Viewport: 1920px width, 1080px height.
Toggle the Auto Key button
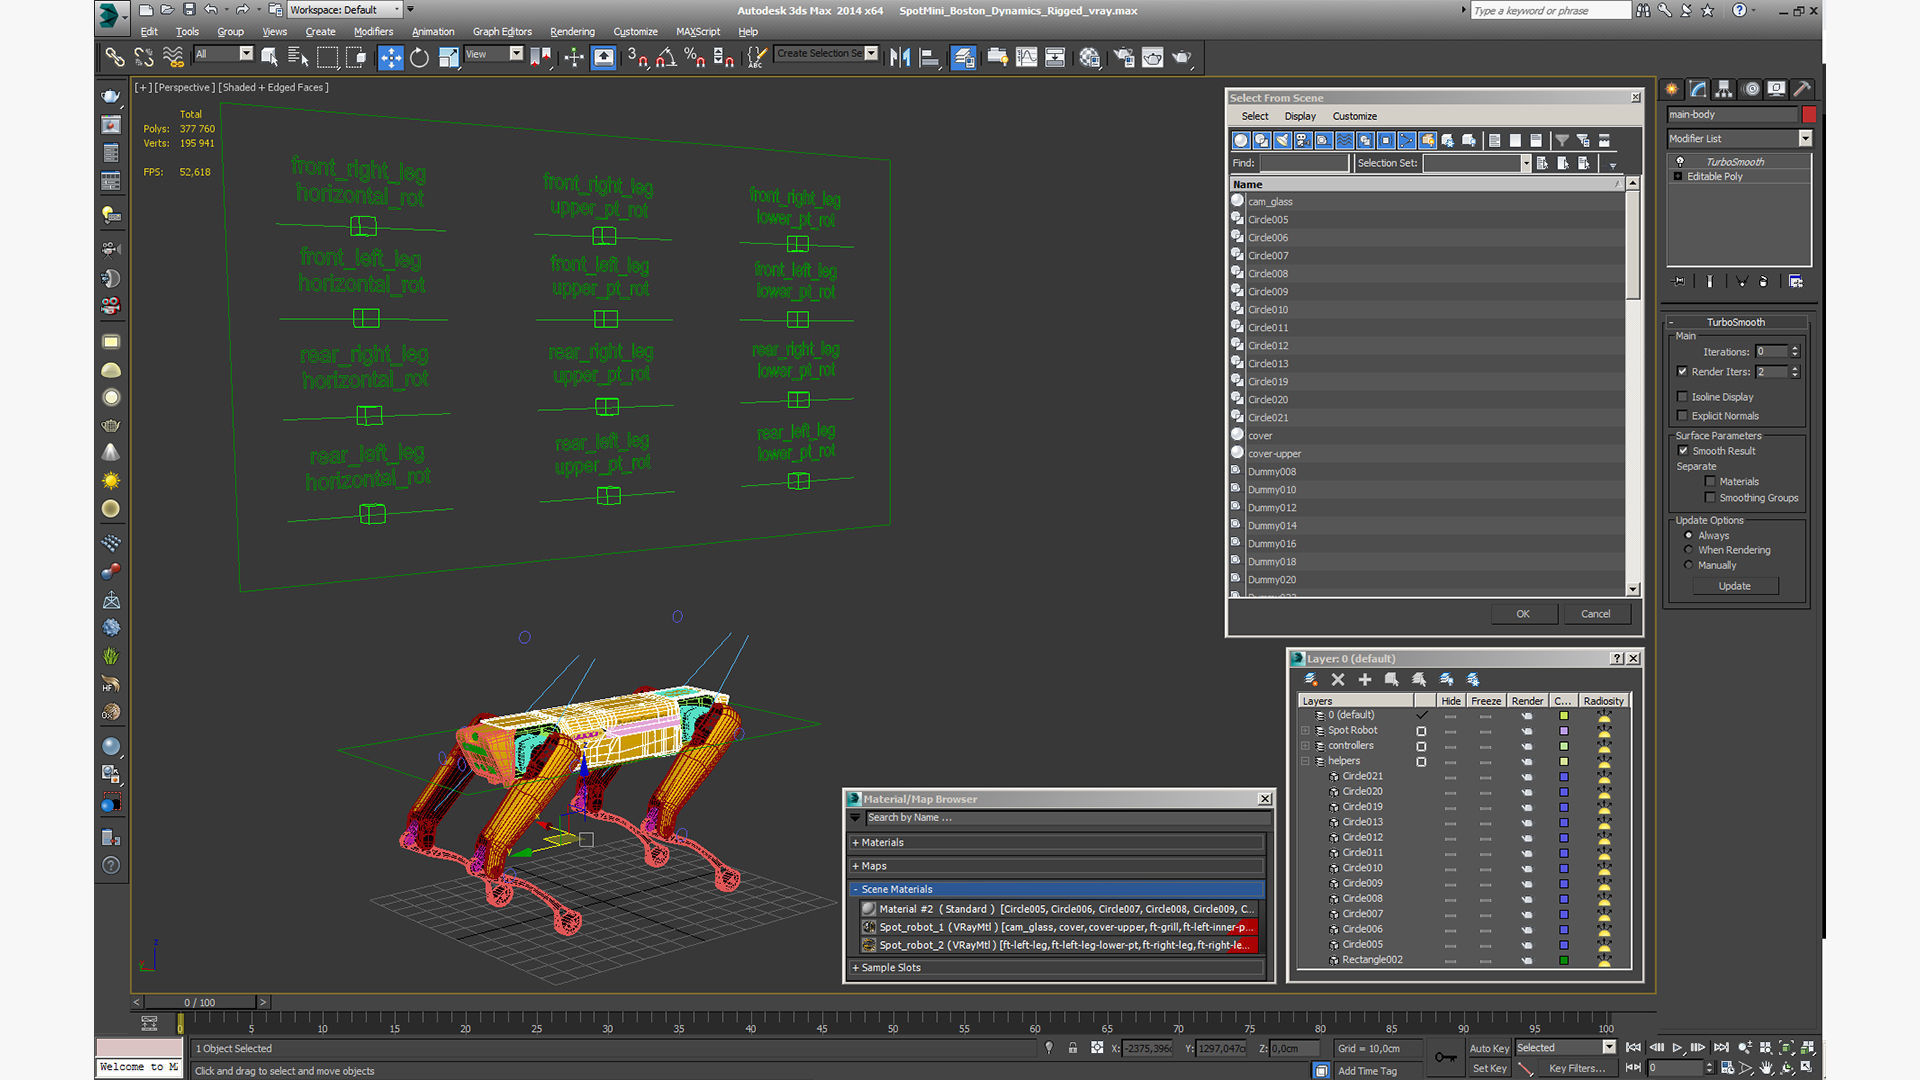click(x=1488, y=1048)
